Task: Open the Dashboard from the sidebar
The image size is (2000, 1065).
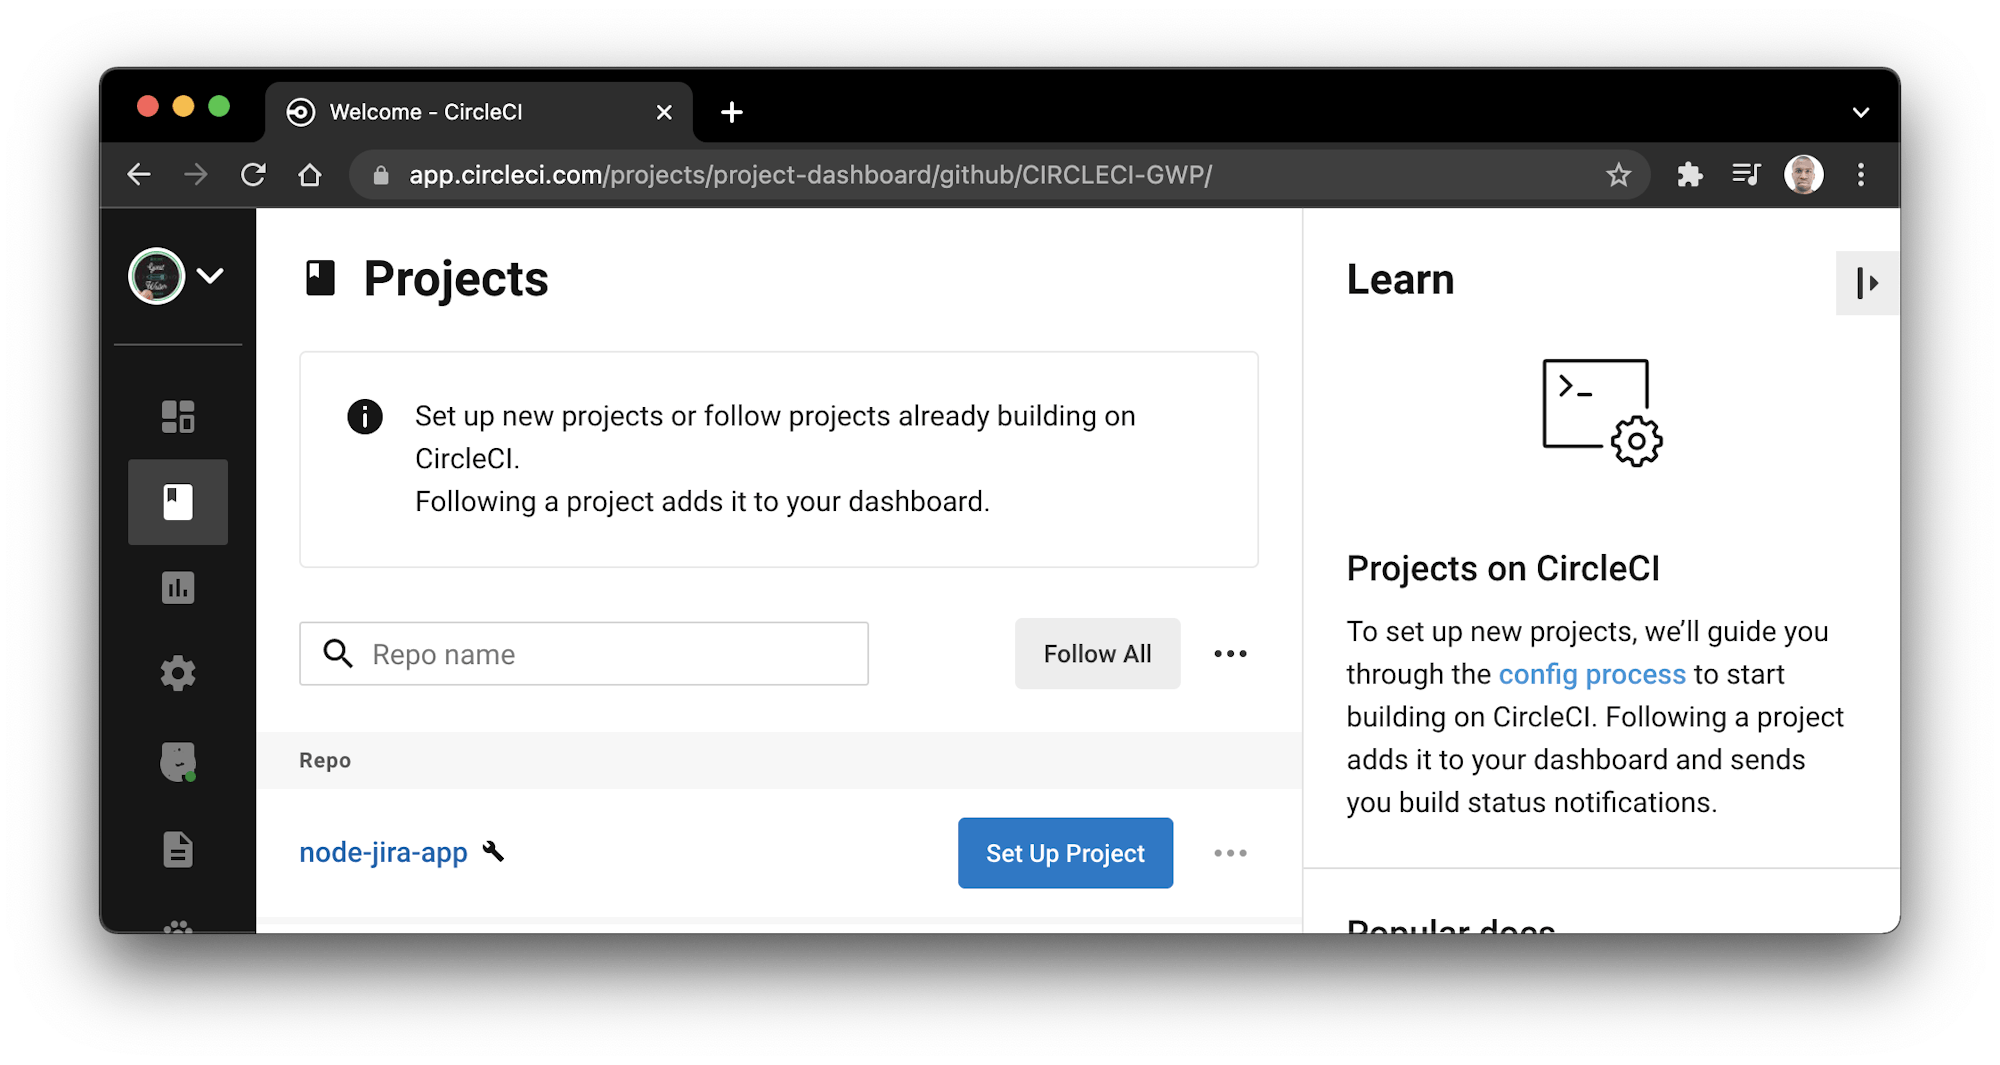Action: (x=178, y=416)
